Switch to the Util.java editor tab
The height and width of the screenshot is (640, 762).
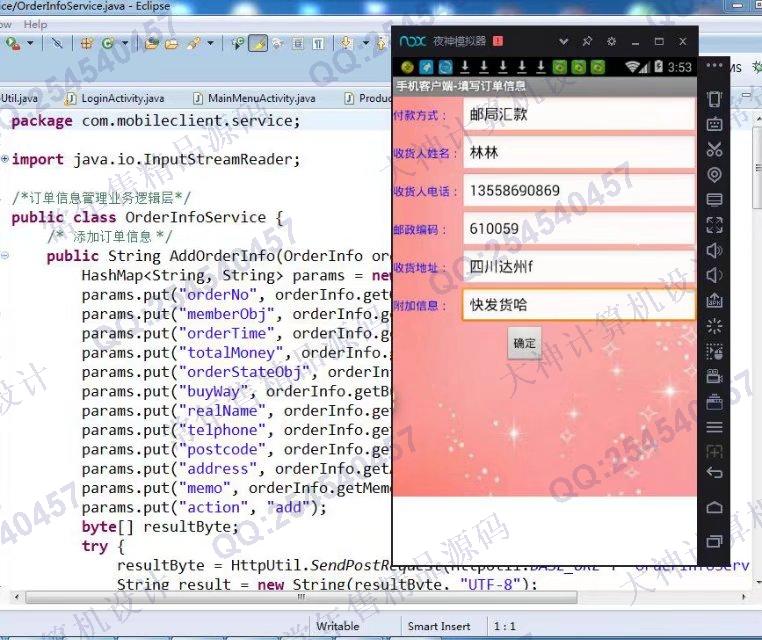pyautogui.click(x=18, y=98)
